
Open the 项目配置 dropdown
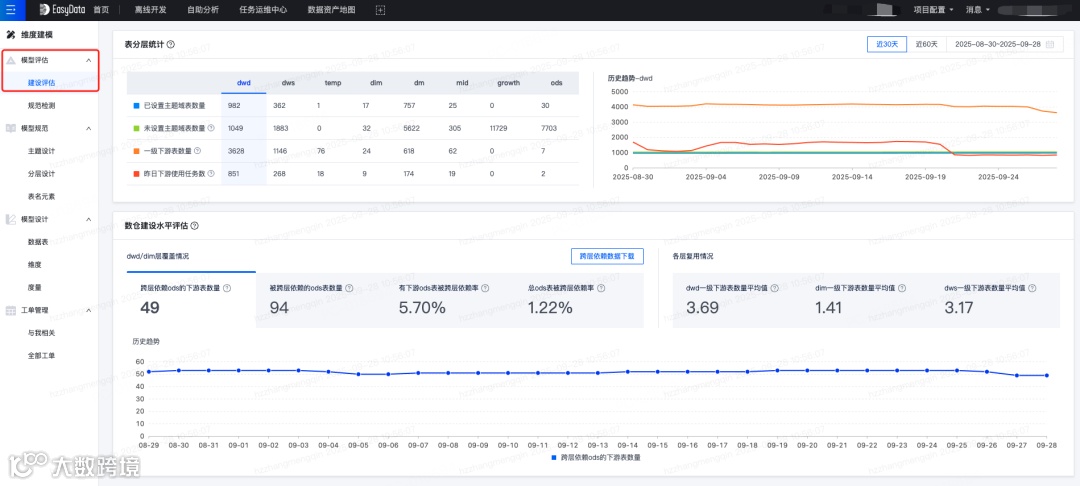(933, 10)
